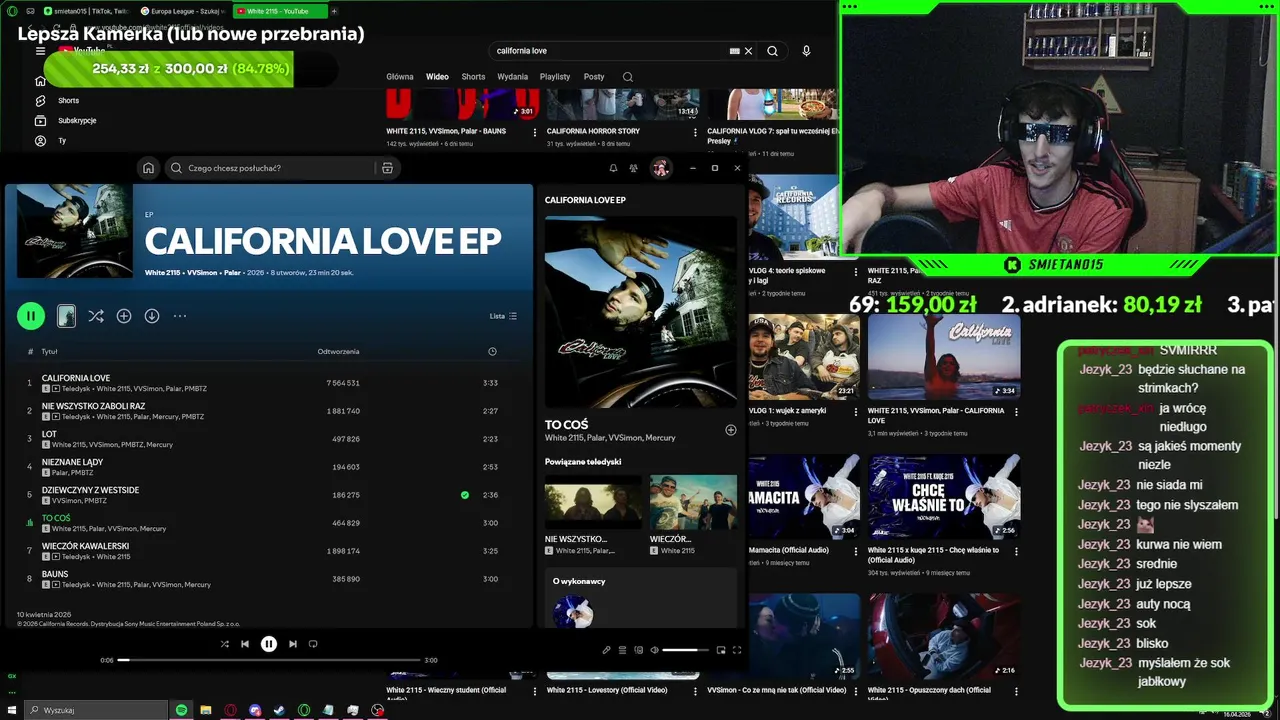Open connect to device icon
Image resolution: width=1280 pixels, height=720 pixels.
[x=638, y=650]
